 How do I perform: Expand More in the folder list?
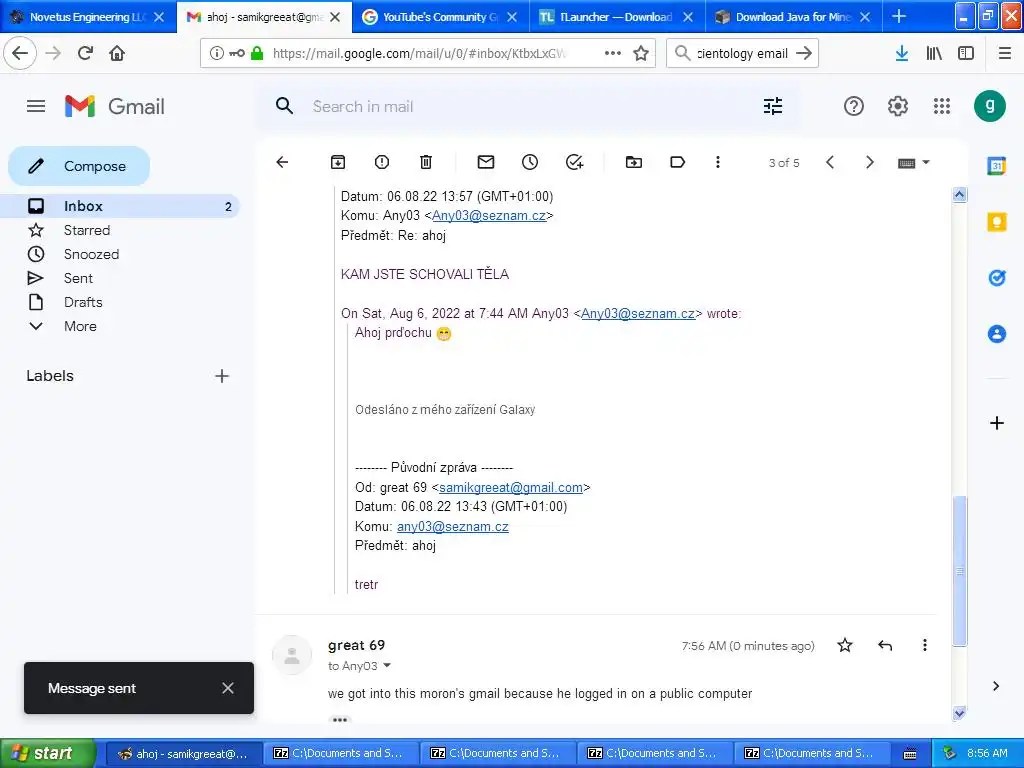coord(80,326)
